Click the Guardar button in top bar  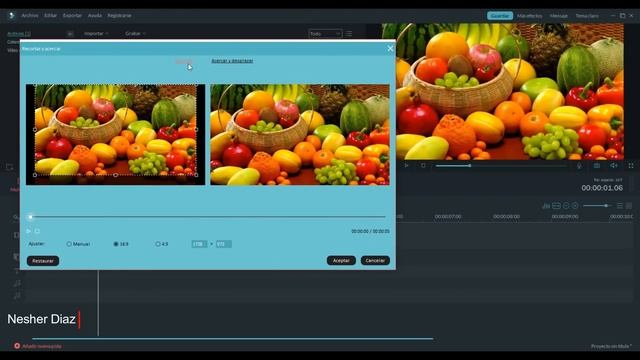pyautogui.click(x=500, y=16)
